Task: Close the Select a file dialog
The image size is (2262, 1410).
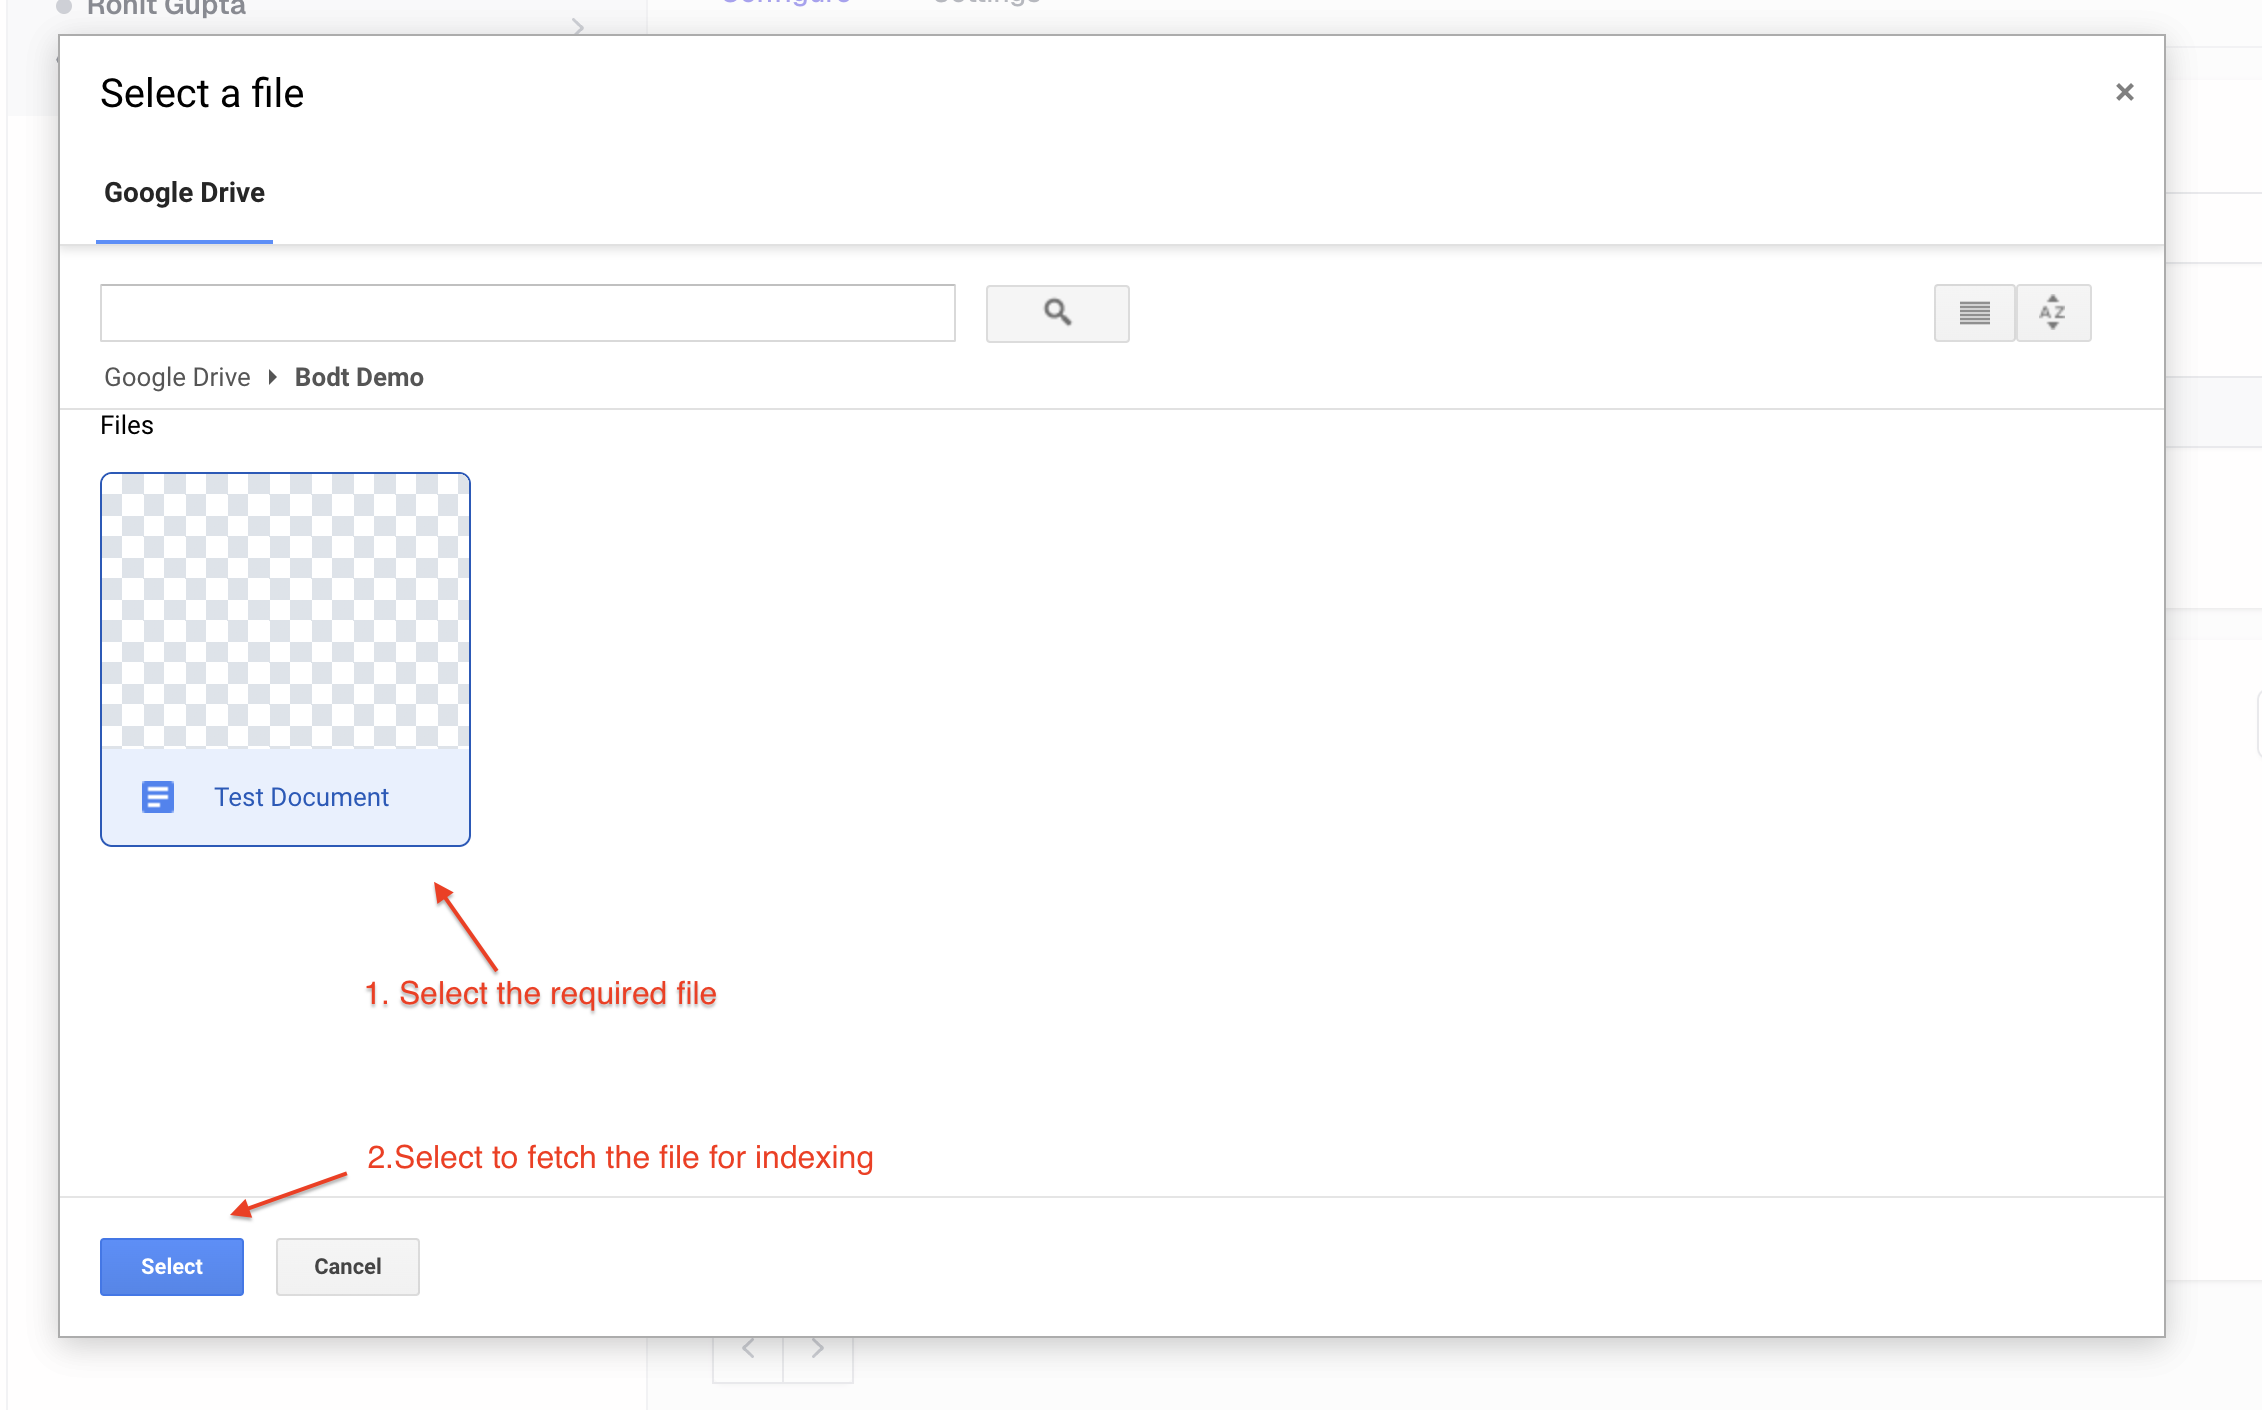Action: click(x=2124, y=93)
